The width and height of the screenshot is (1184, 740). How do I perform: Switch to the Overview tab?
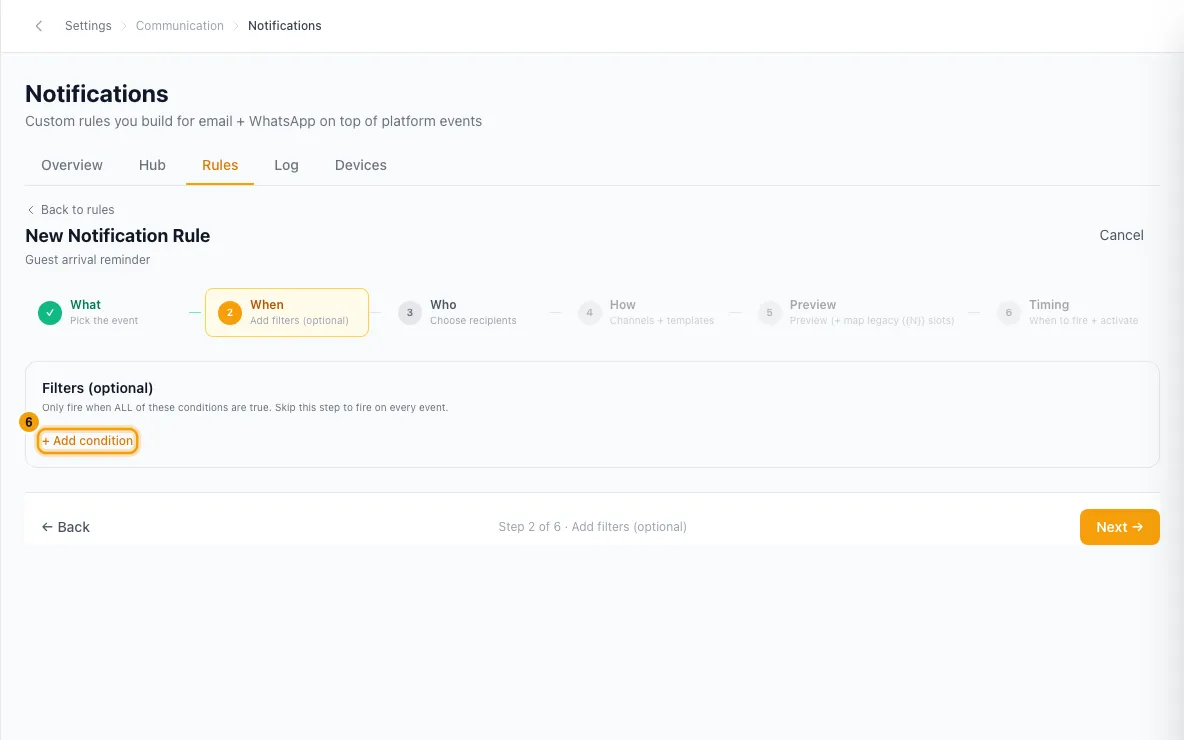coord(72,165)
